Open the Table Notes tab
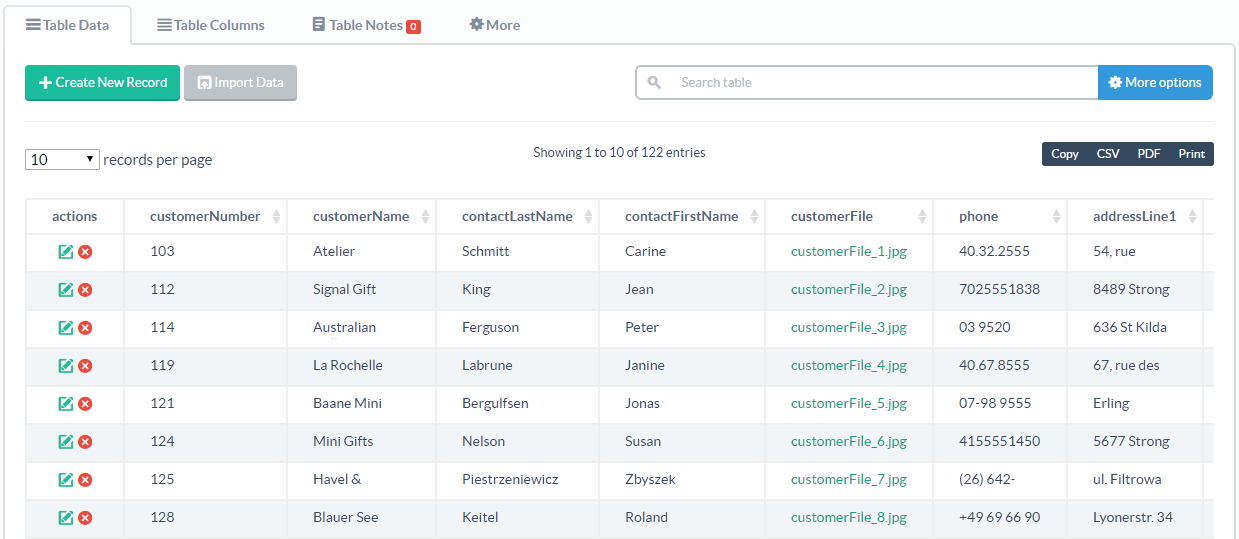Viewport: 1239px width, 539px height. 366,25
